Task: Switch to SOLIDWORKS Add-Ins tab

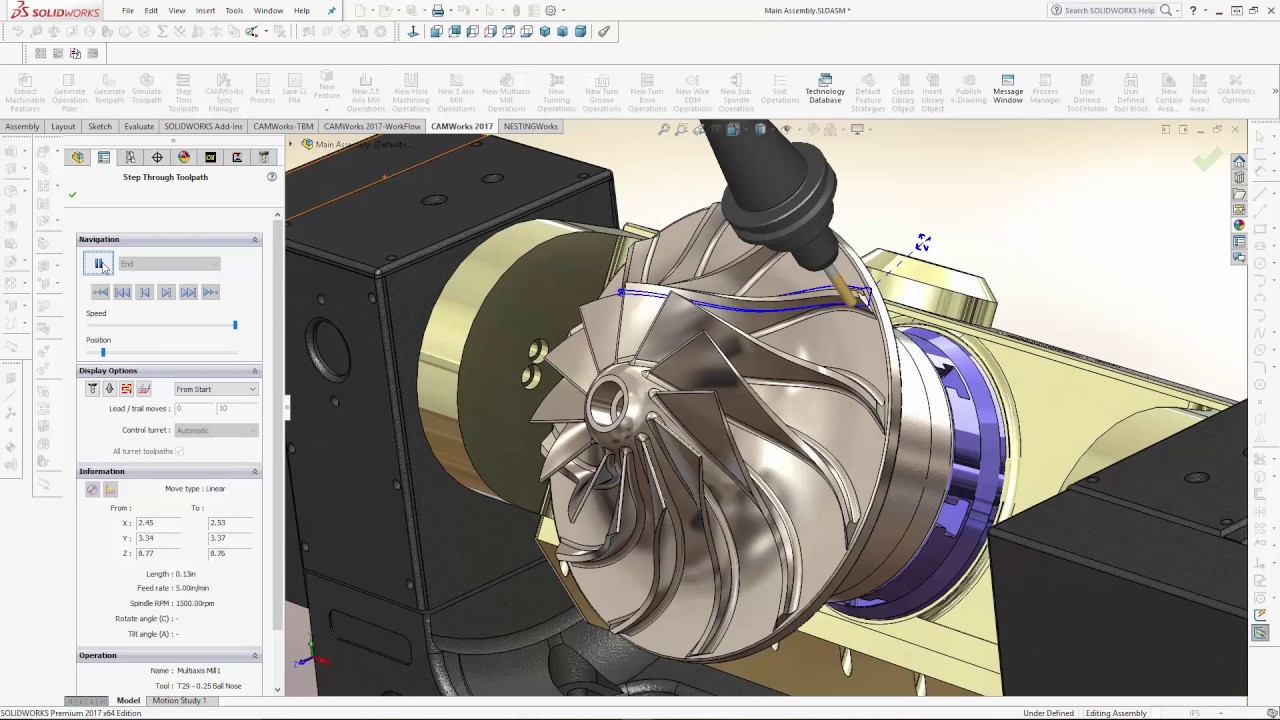Action: 204,127
